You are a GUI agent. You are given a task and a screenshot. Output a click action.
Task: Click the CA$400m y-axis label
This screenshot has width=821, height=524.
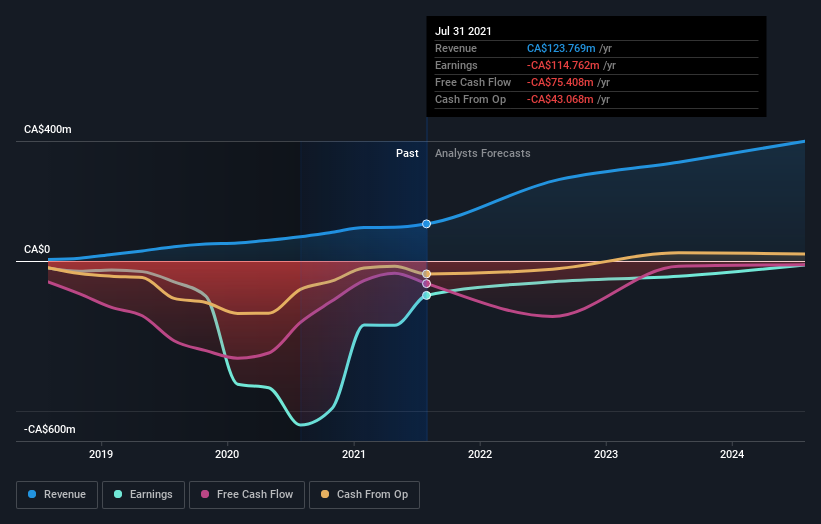point(48,129)
